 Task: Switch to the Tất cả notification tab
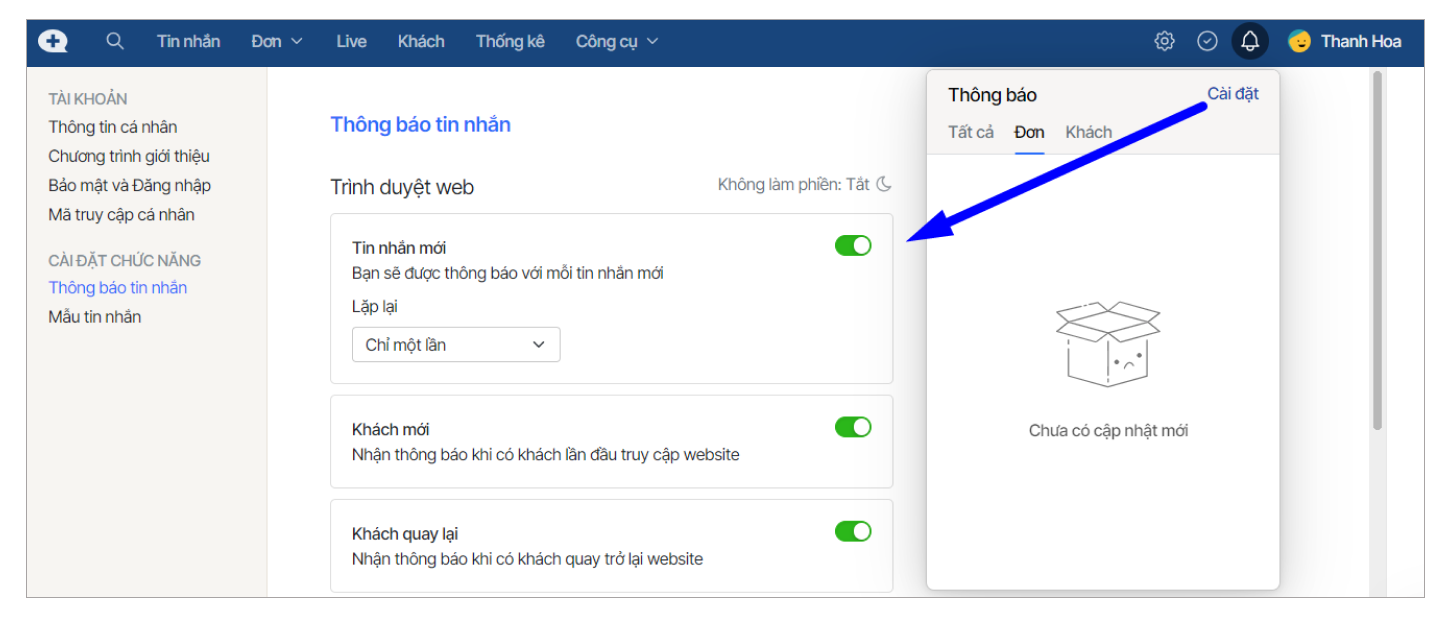[970, 132]
